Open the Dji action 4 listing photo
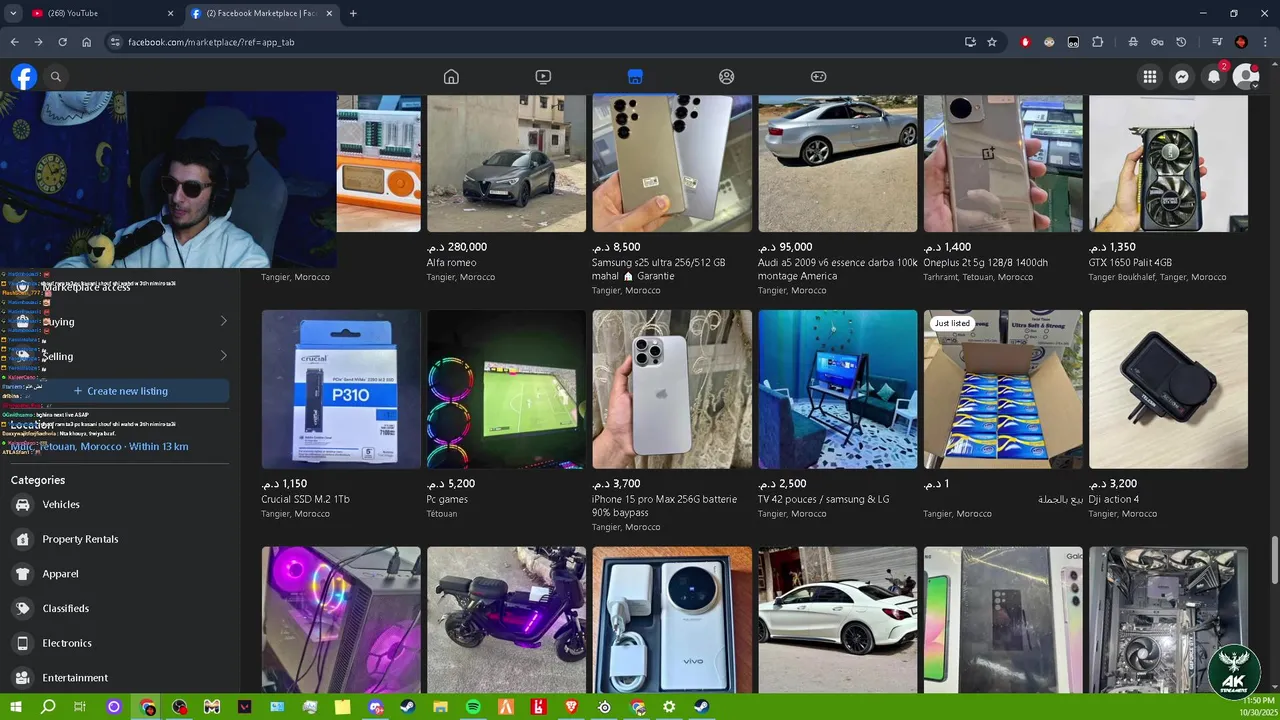This screenshot has width=1280, height=720. point(1168,389)
